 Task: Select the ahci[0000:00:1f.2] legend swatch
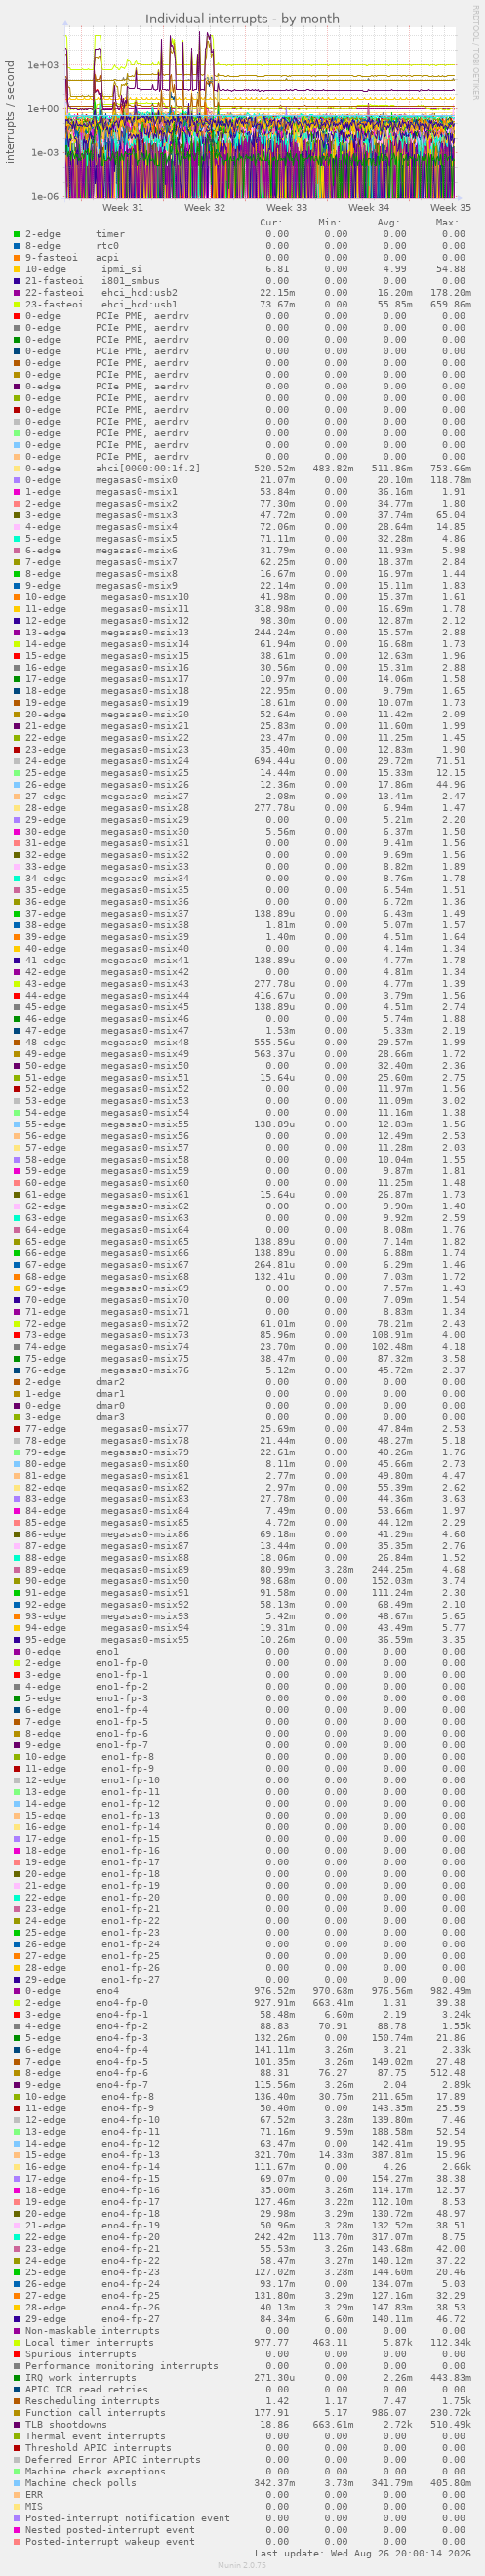[x=17, y=469]
